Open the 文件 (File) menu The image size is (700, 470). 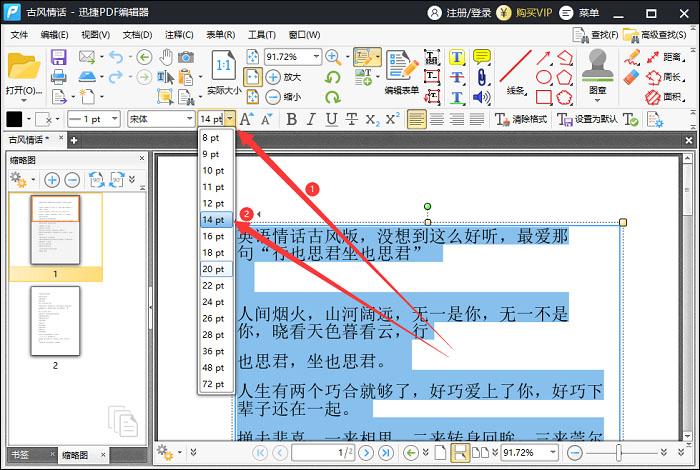click(19, 34)
